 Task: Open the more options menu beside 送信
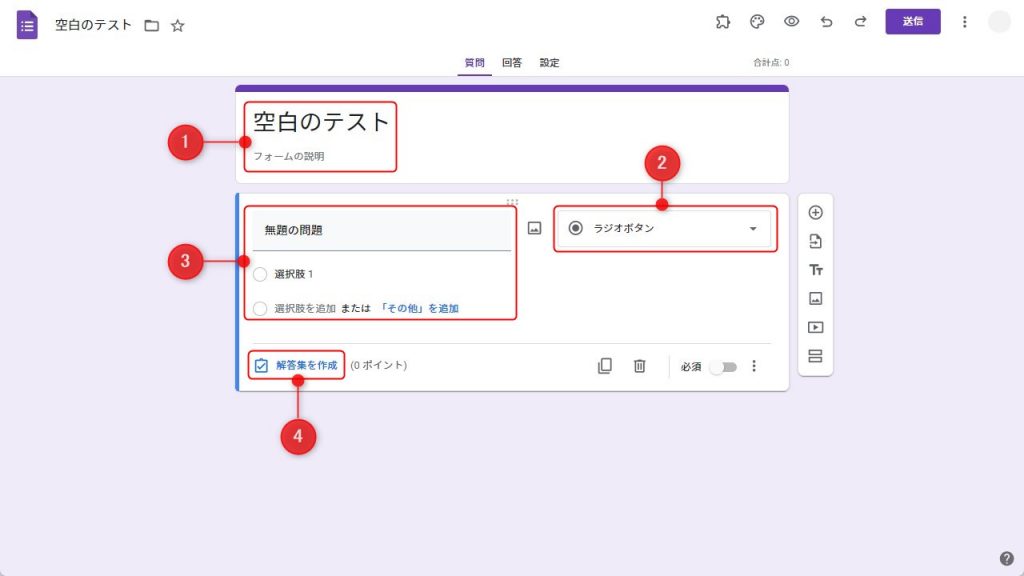click(x=965, y=22)
